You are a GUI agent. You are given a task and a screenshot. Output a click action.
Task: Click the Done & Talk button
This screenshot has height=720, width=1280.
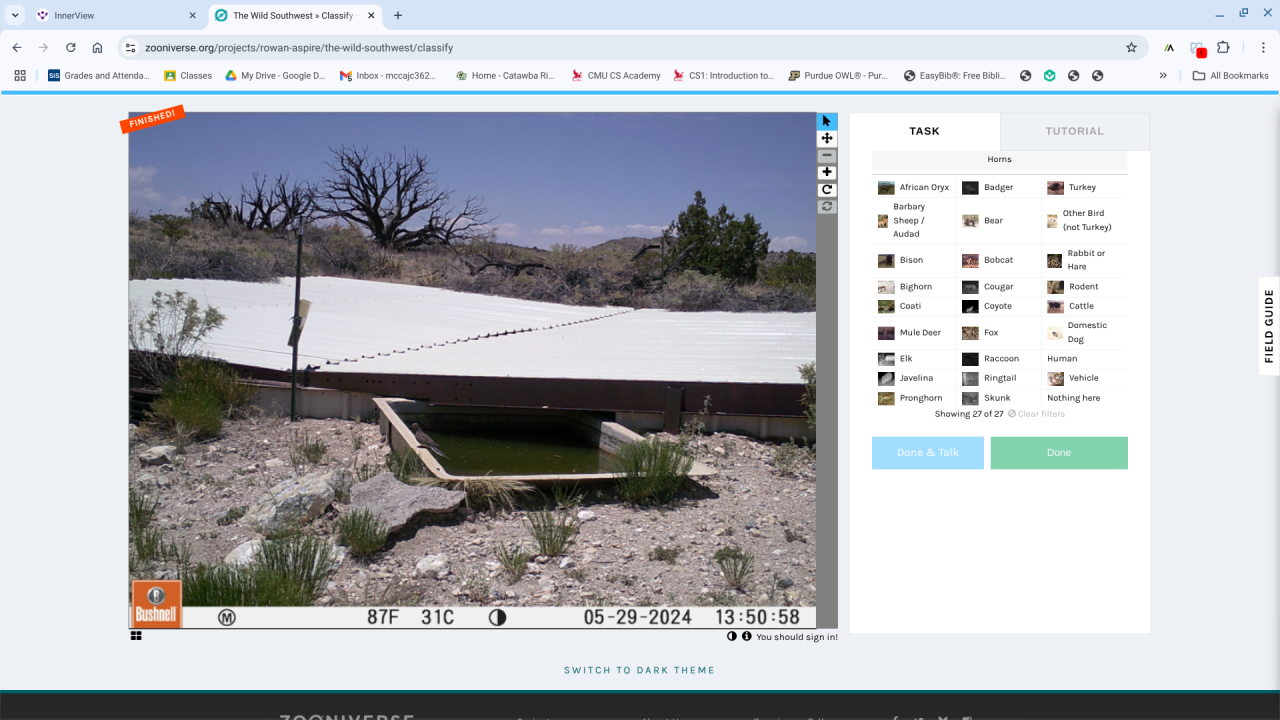point(928,453)
